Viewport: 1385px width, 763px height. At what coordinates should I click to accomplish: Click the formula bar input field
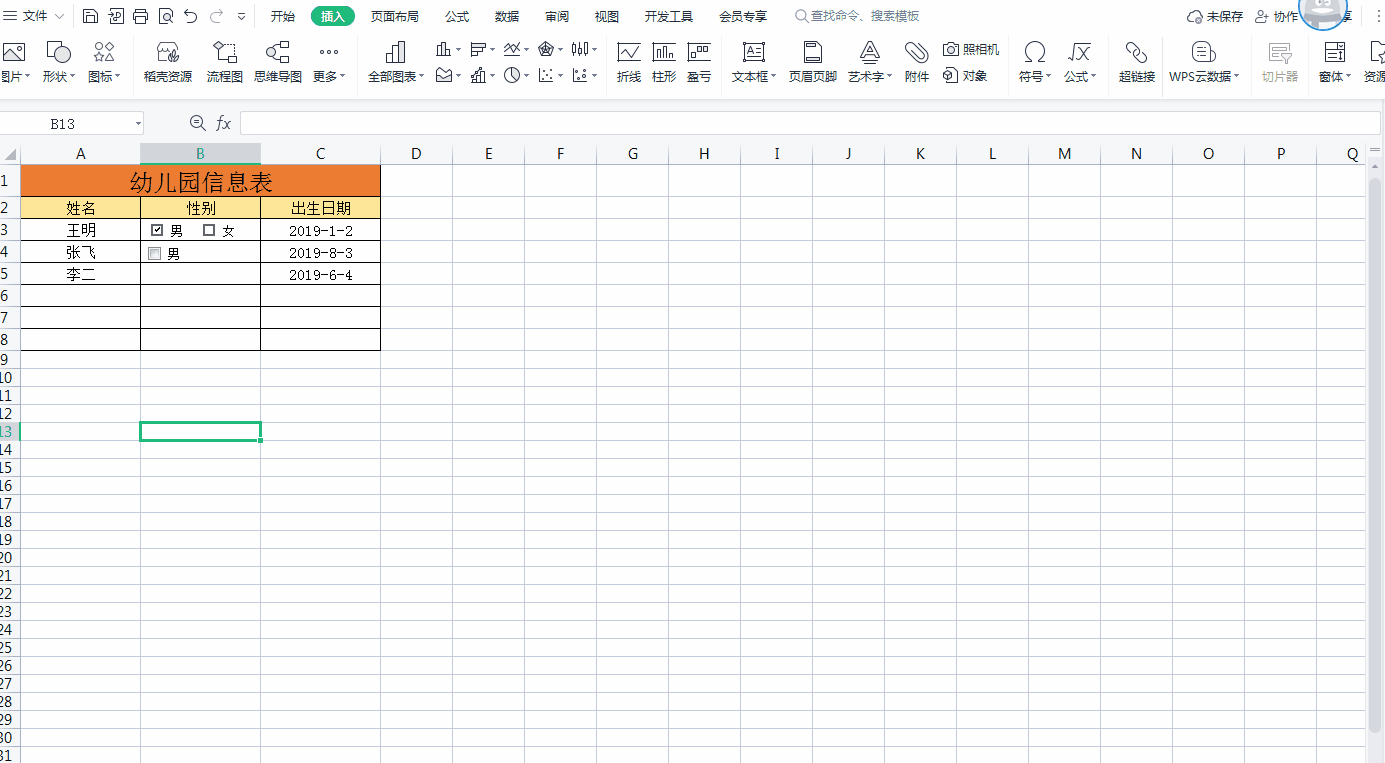811,123
